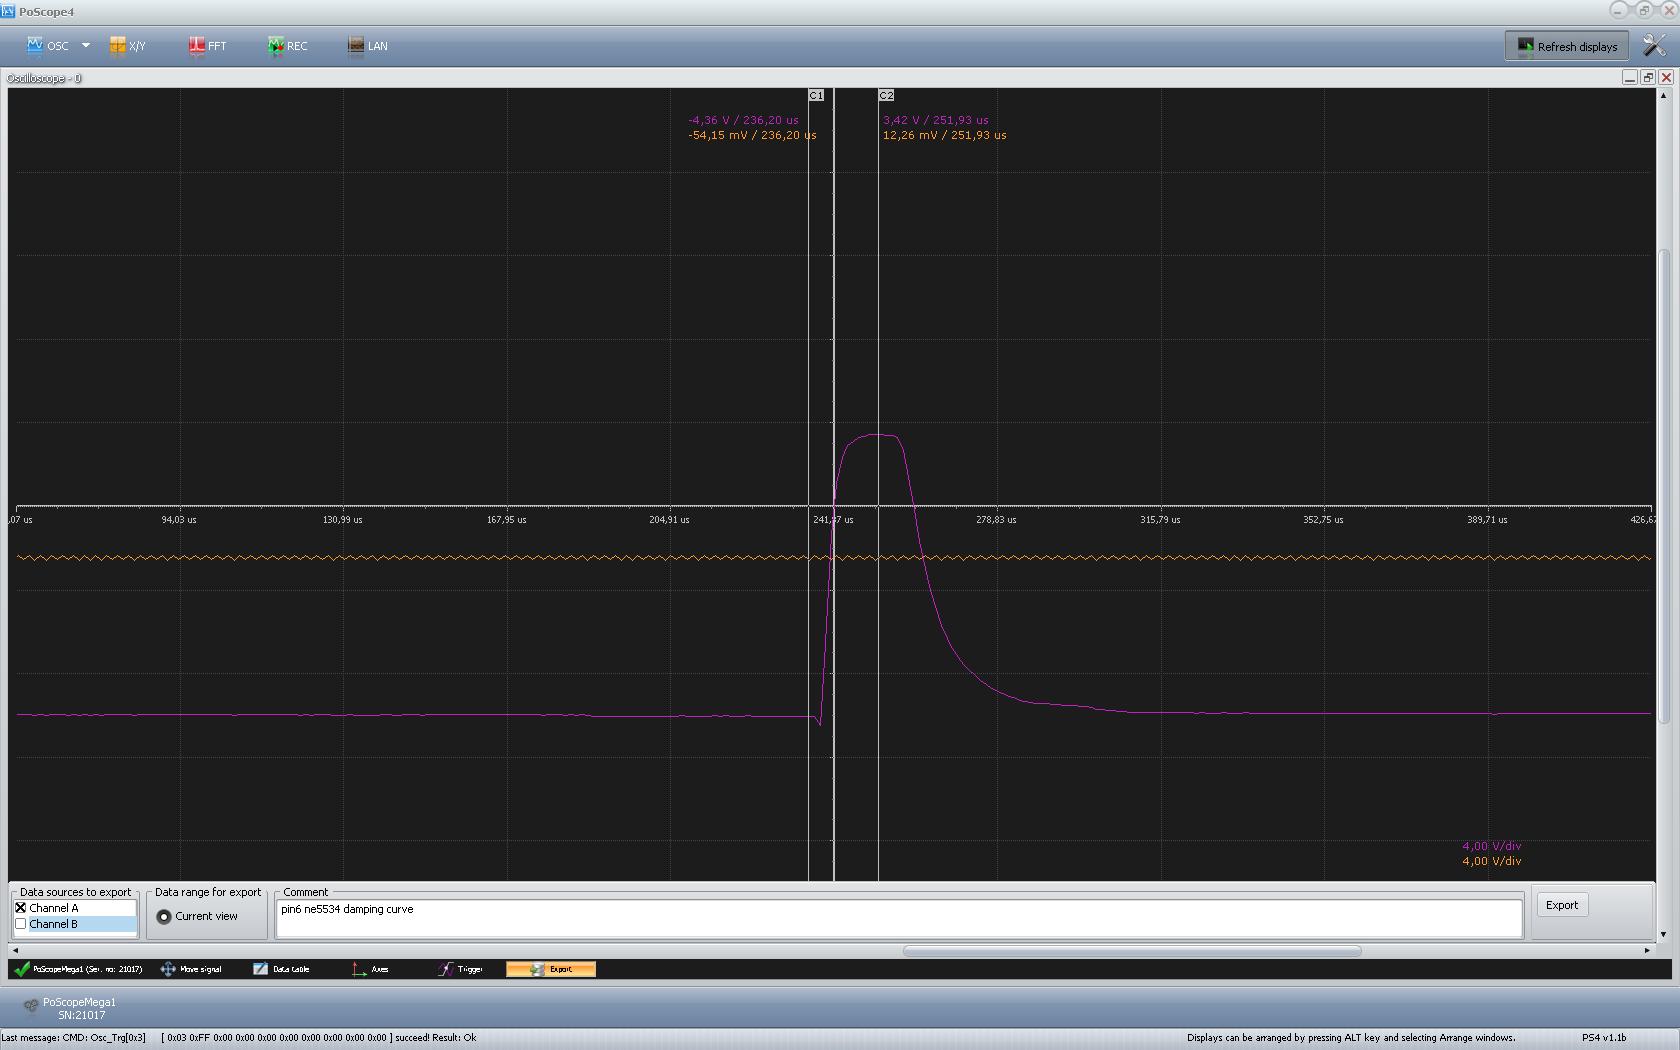The width and height of the screenshot is (1680, 1050).
Task: Select the Move signal tool
Action: 191,969
